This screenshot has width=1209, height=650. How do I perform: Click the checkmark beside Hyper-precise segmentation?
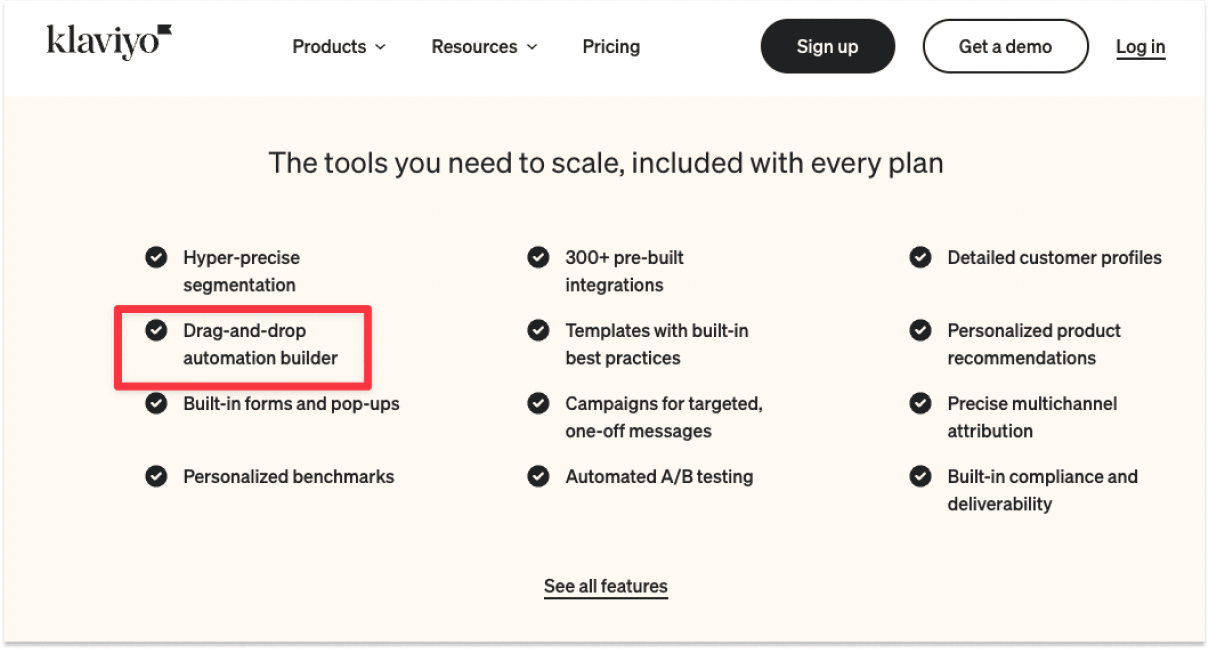click(x=156, y=257)
